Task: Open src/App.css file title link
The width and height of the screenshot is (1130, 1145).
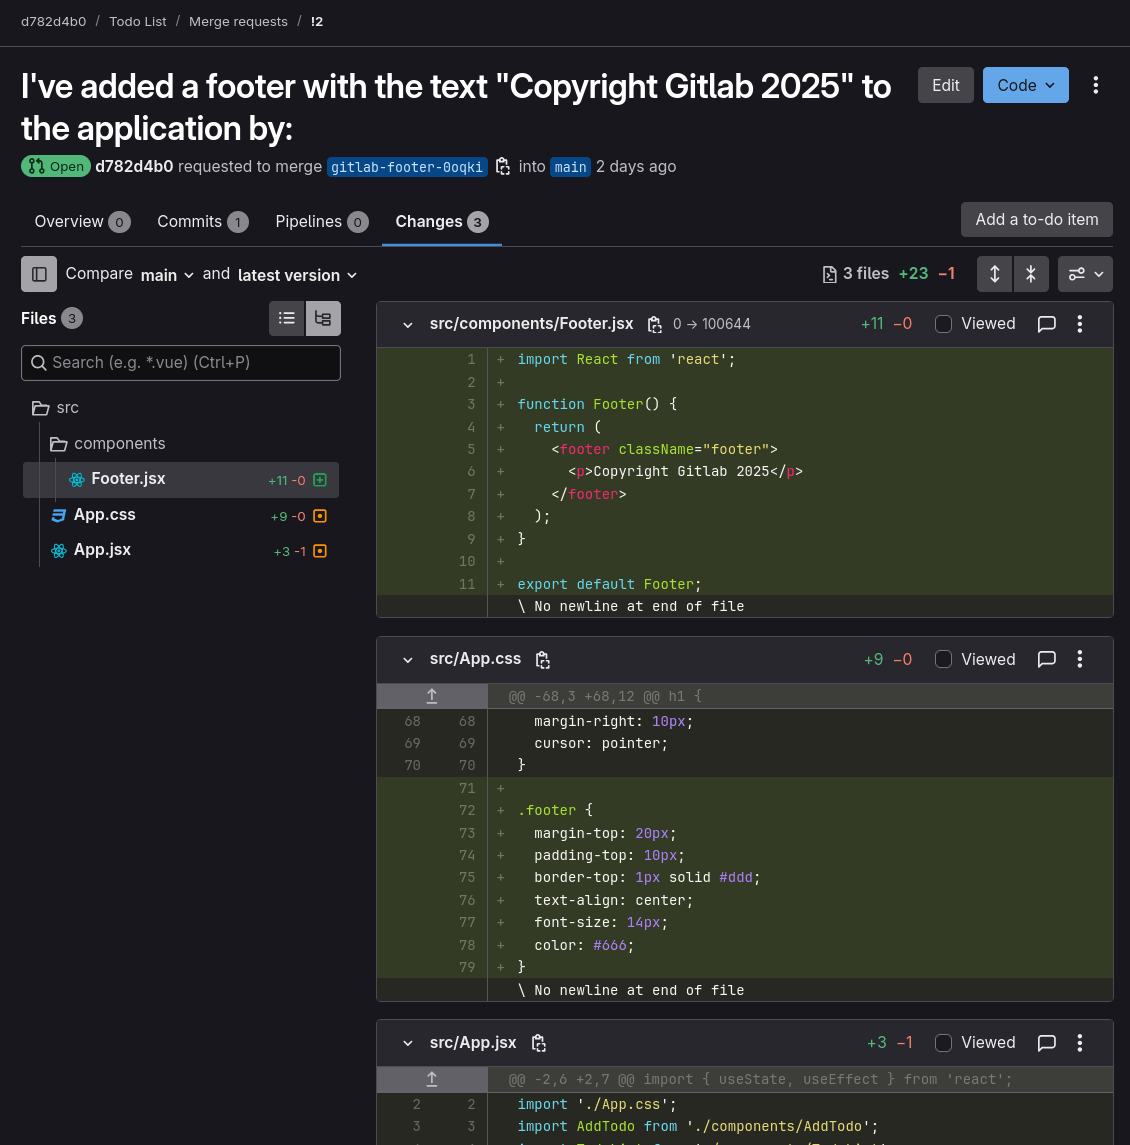Action: (x=475, y=659)
